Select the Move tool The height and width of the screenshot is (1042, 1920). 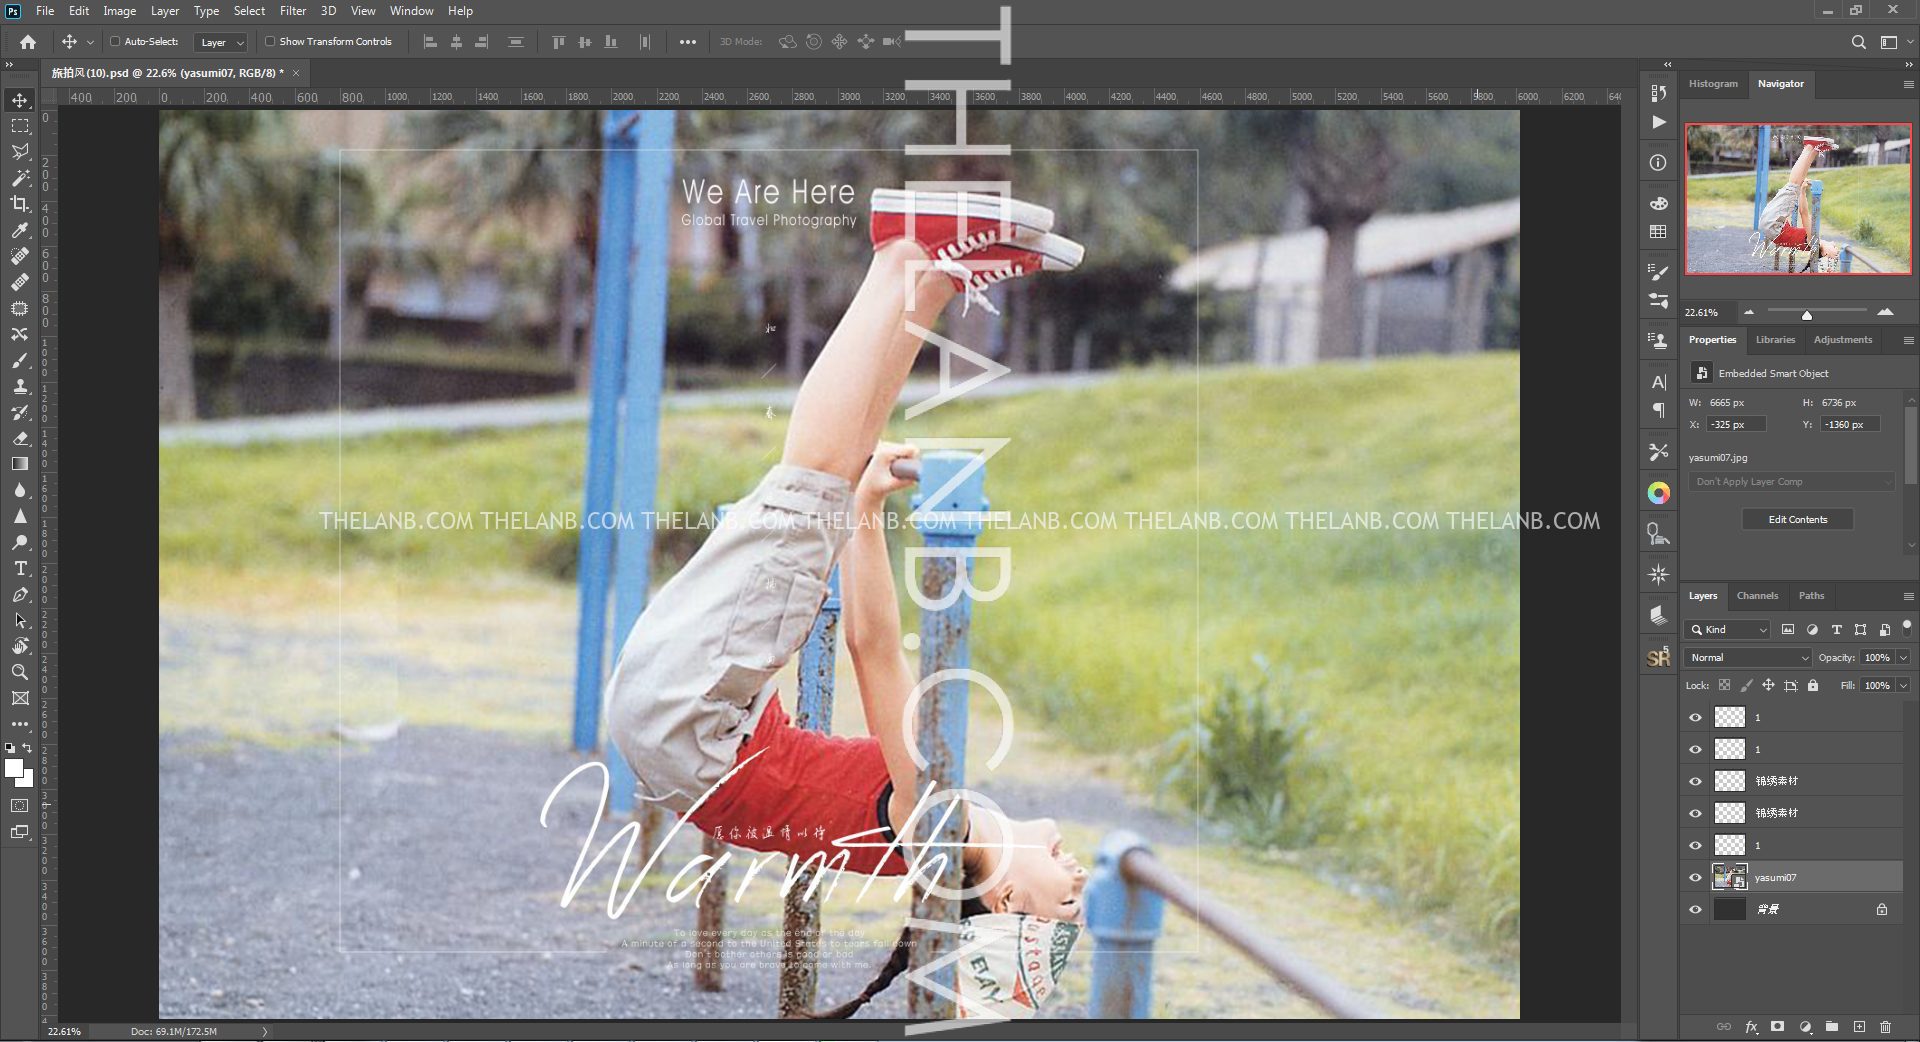[x=20, y=100]
